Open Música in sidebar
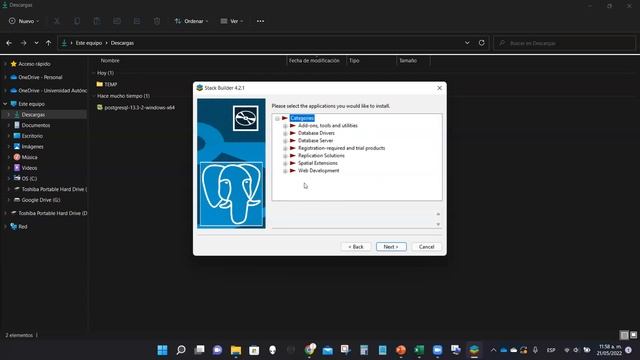 pos(29,157)
